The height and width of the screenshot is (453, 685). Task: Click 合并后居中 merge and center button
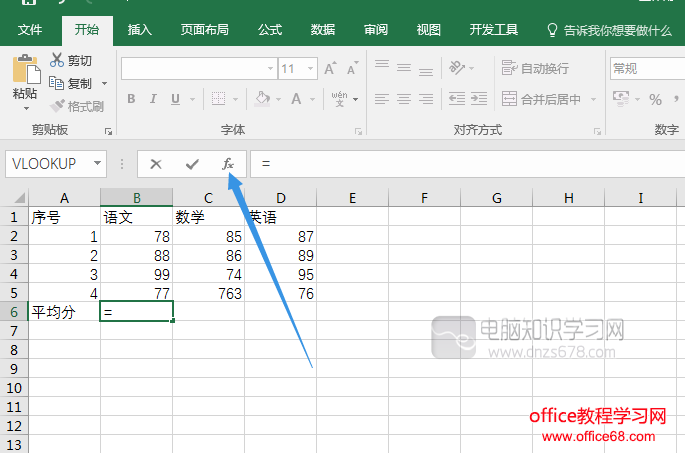pos(541,99)
